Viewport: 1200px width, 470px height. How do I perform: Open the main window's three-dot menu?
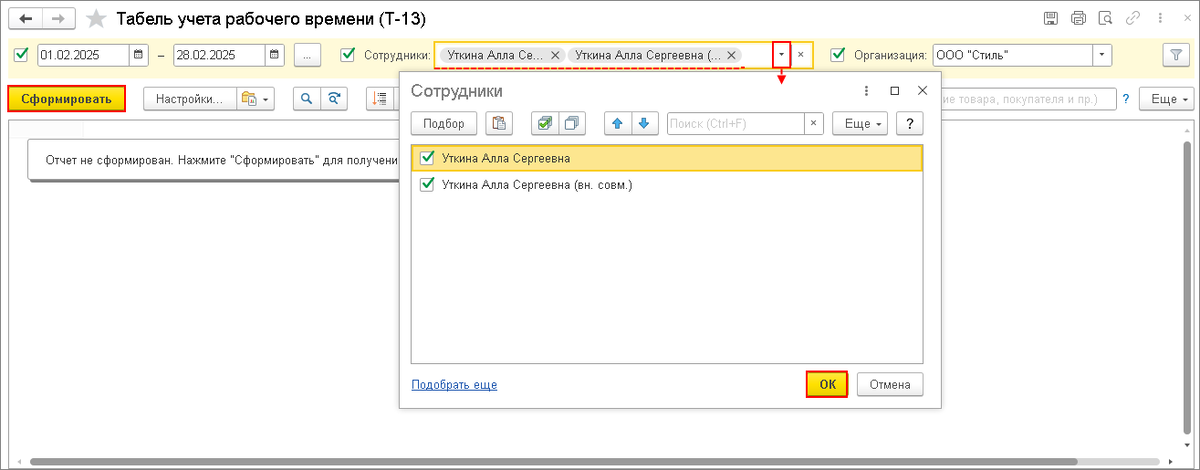[x=1158, y=18]
